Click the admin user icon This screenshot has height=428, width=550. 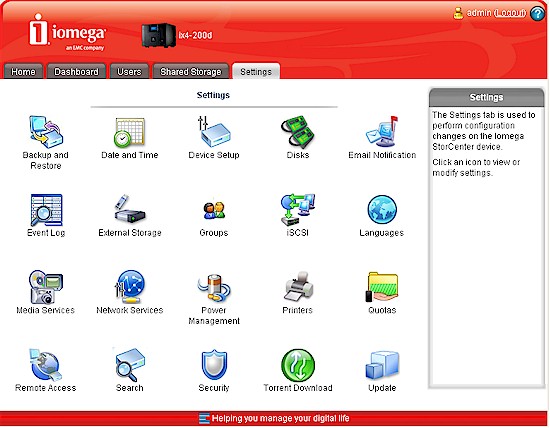coord(458,13)
